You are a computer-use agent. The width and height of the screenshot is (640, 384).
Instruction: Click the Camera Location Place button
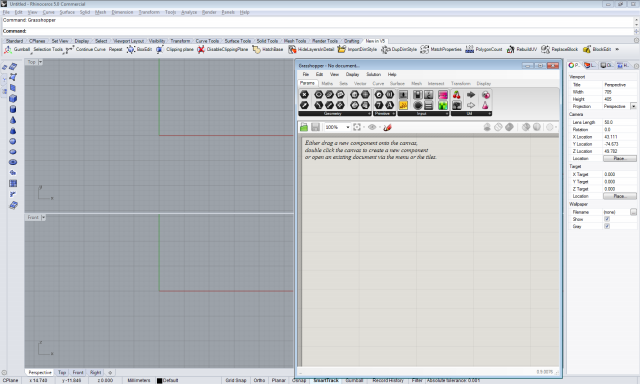pyautogui.click(x=620, y=158)
